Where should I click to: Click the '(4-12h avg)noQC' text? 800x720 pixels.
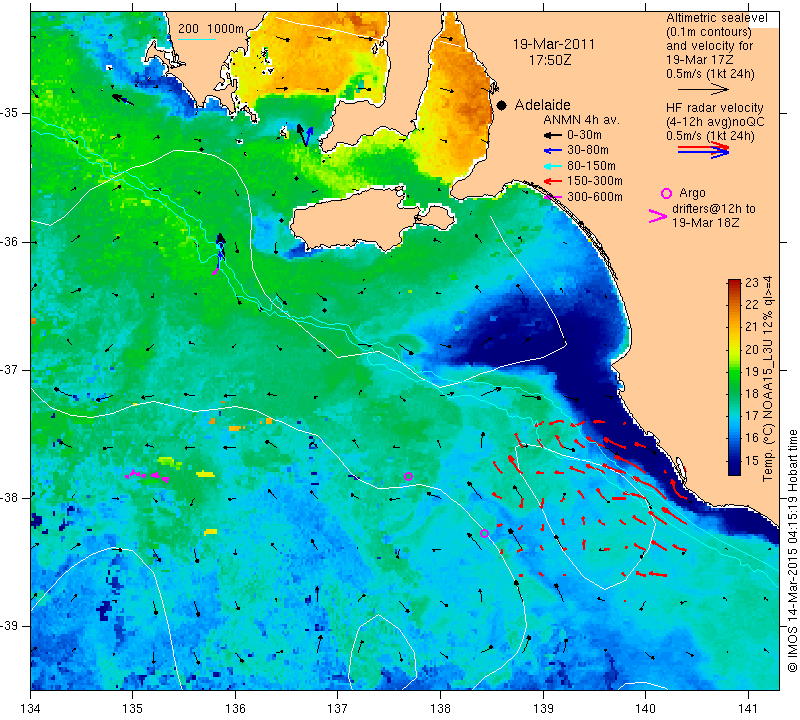(x=715, y=122)
